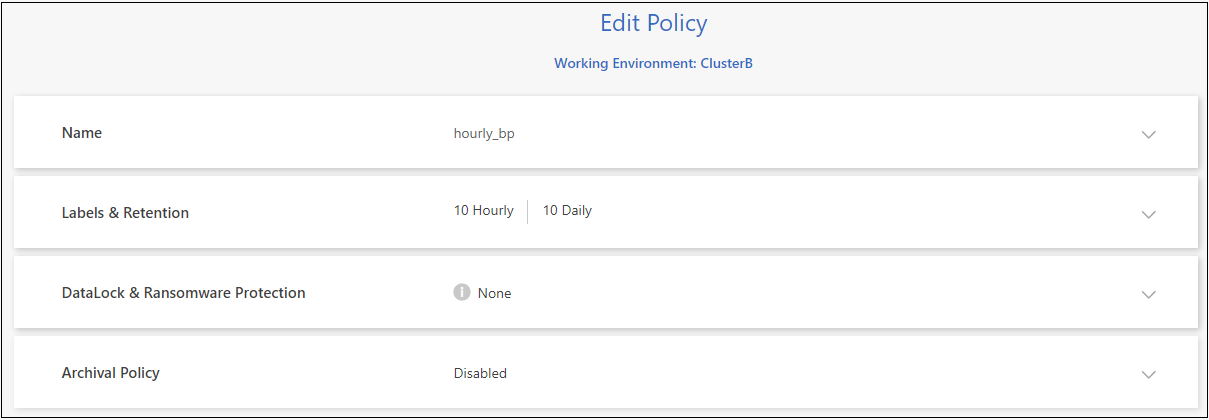Click the 10 Daily retention value
The width and height of the screenshot is (1209, 420).
pyautogui.click(x=567, y=211)
